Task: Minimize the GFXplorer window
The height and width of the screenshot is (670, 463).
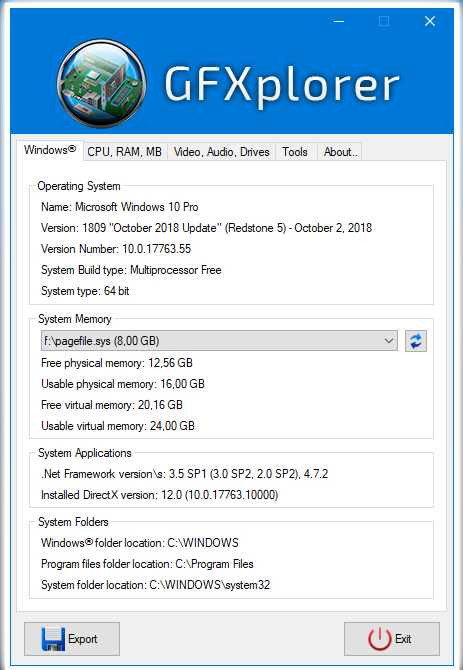Action: [x=339, y=21]
